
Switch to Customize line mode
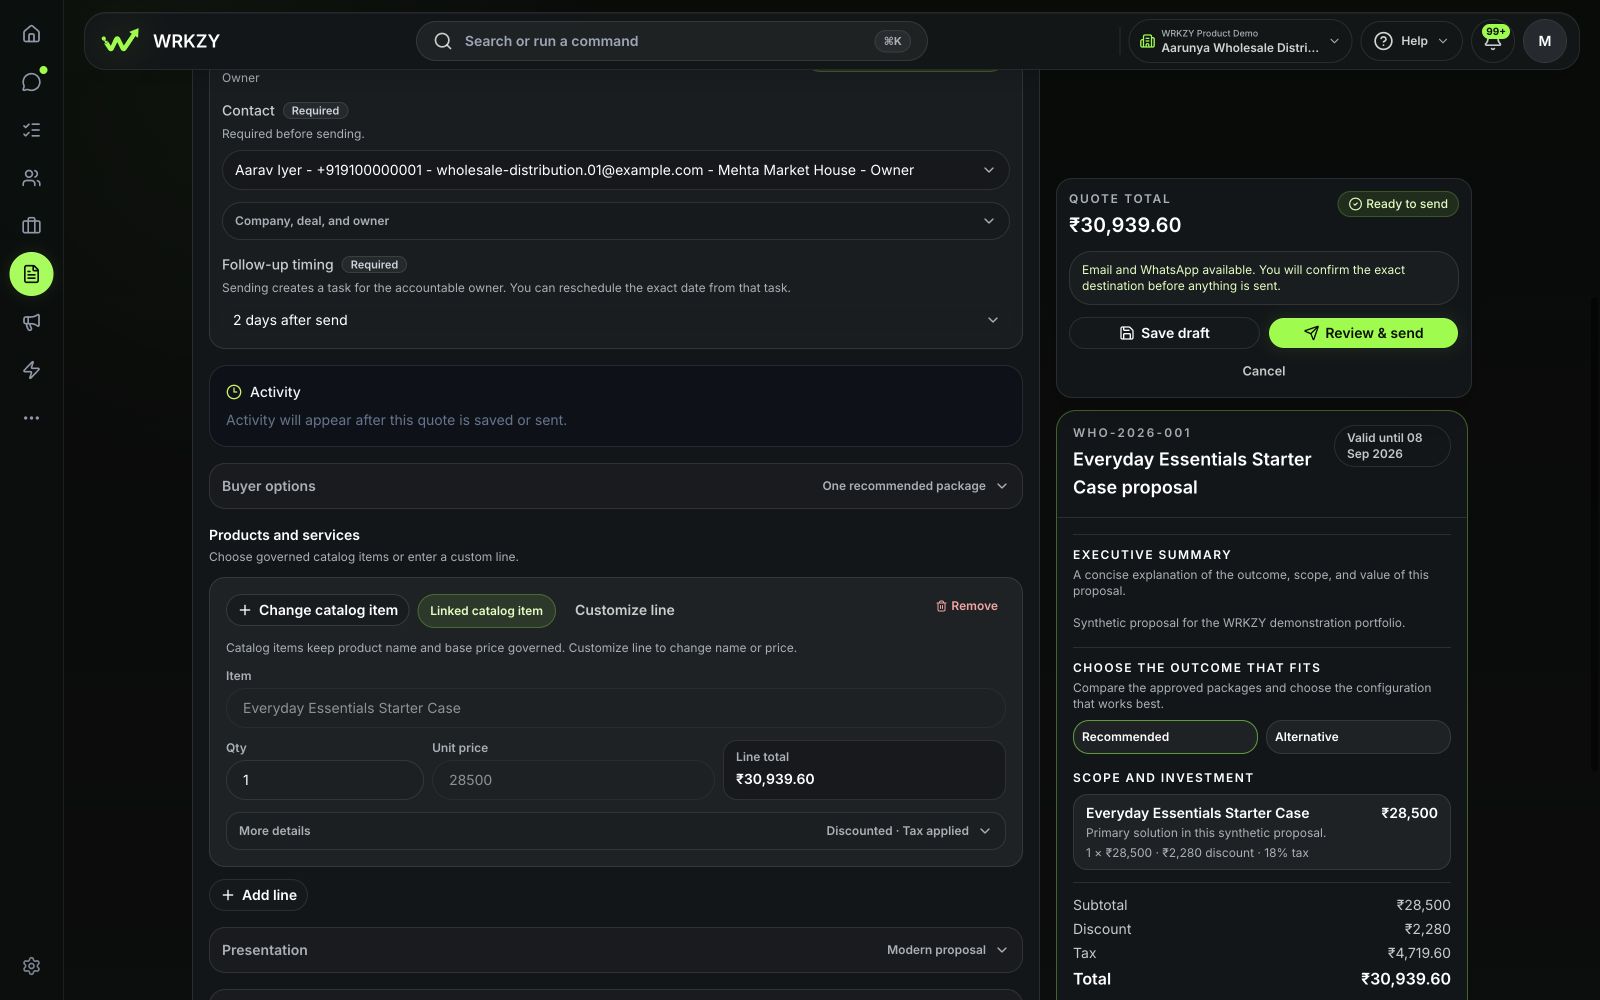[x=624, y=610]
